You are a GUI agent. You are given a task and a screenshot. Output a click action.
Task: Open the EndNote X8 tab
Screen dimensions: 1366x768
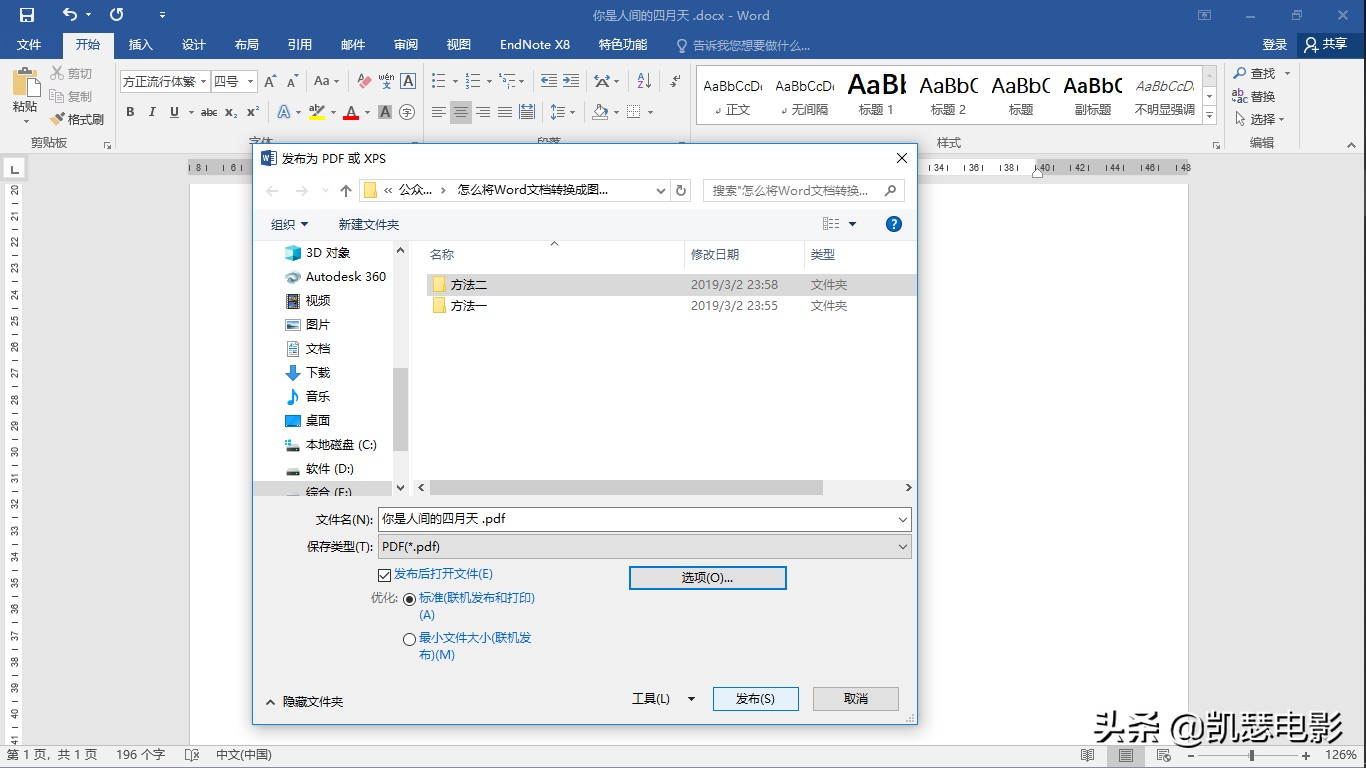(x=534, y=44)
